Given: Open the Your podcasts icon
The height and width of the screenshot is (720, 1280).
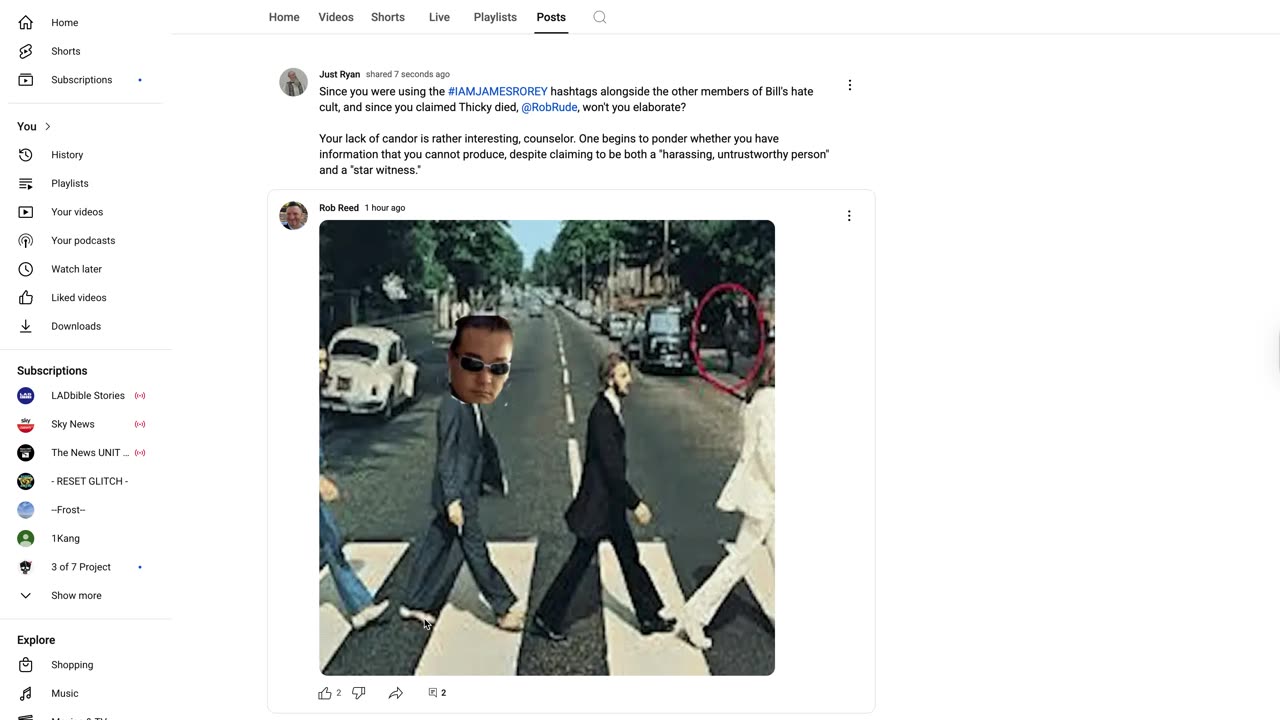Looking at the screenshot, I should [x=26, y=240].
